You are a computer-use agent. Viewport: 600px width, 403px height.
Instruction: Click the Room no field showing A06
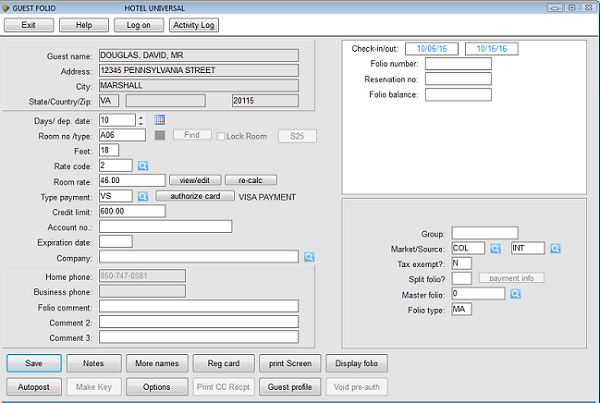[x=122, y=135]
